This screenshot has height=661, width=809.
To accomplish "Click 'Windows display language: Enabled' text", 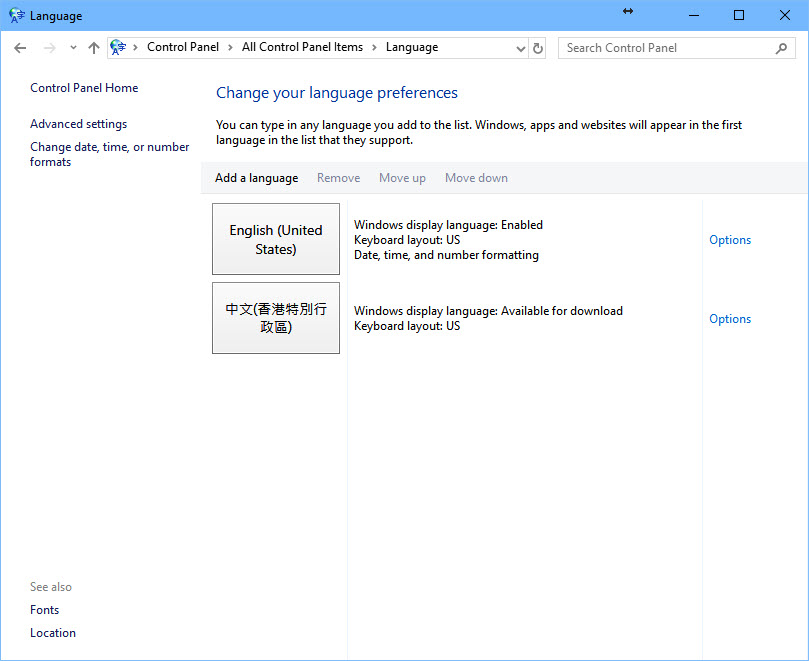I will click(x=448, y=225).
